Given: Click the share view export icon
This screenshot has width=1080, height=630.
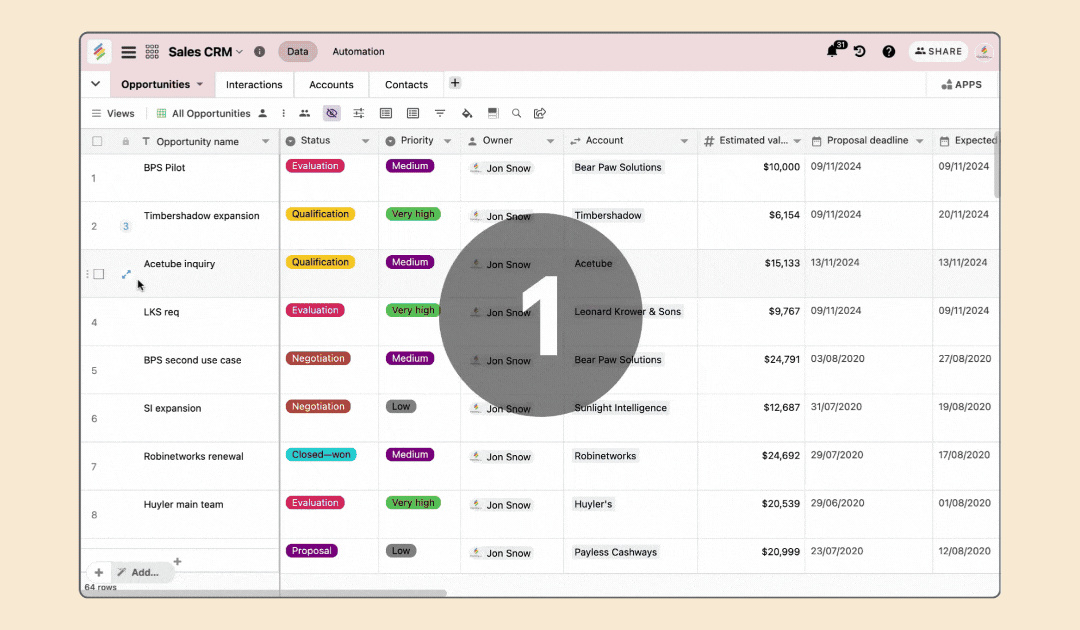Looking at the screenshot, I should tap(540, 114).
